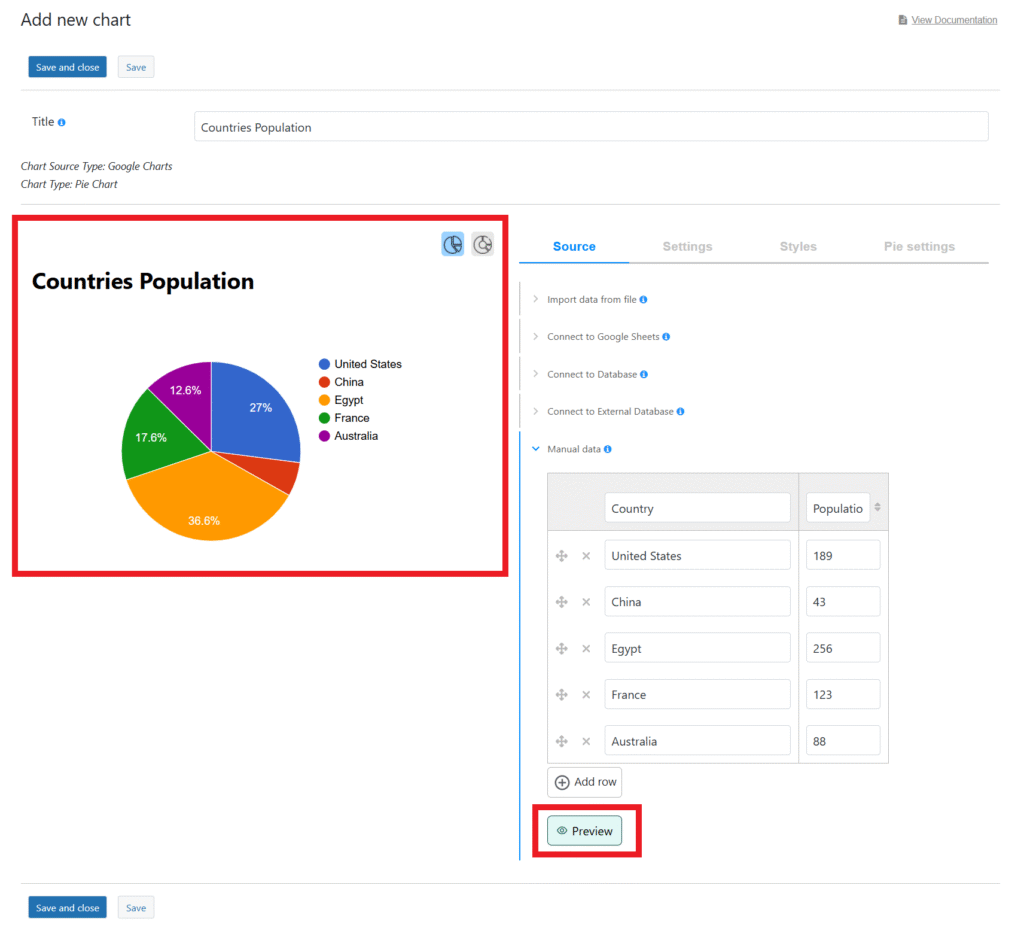Click the Countries Population title field
The image size is (1024, 946).
point(590,126)
